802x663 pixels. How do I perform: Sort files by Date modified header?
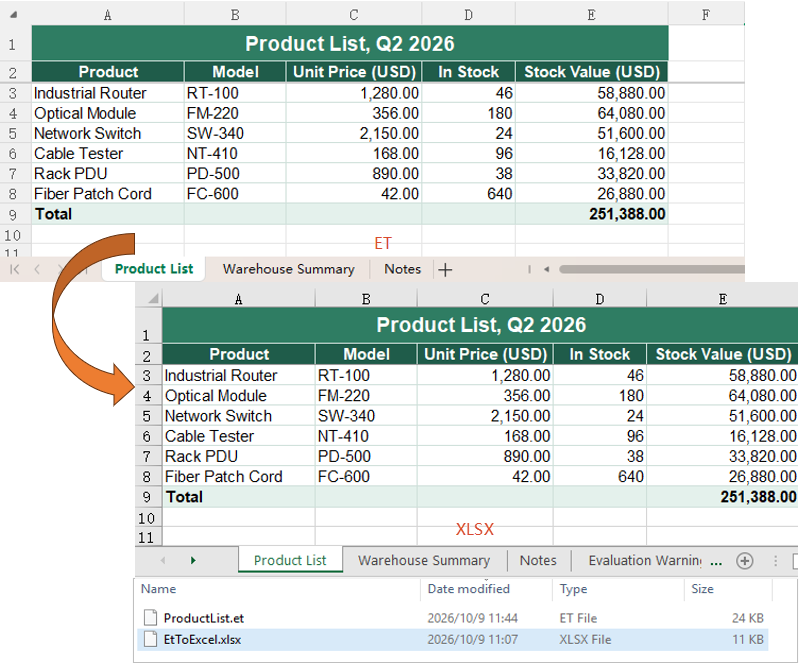[x=469, y=589]
